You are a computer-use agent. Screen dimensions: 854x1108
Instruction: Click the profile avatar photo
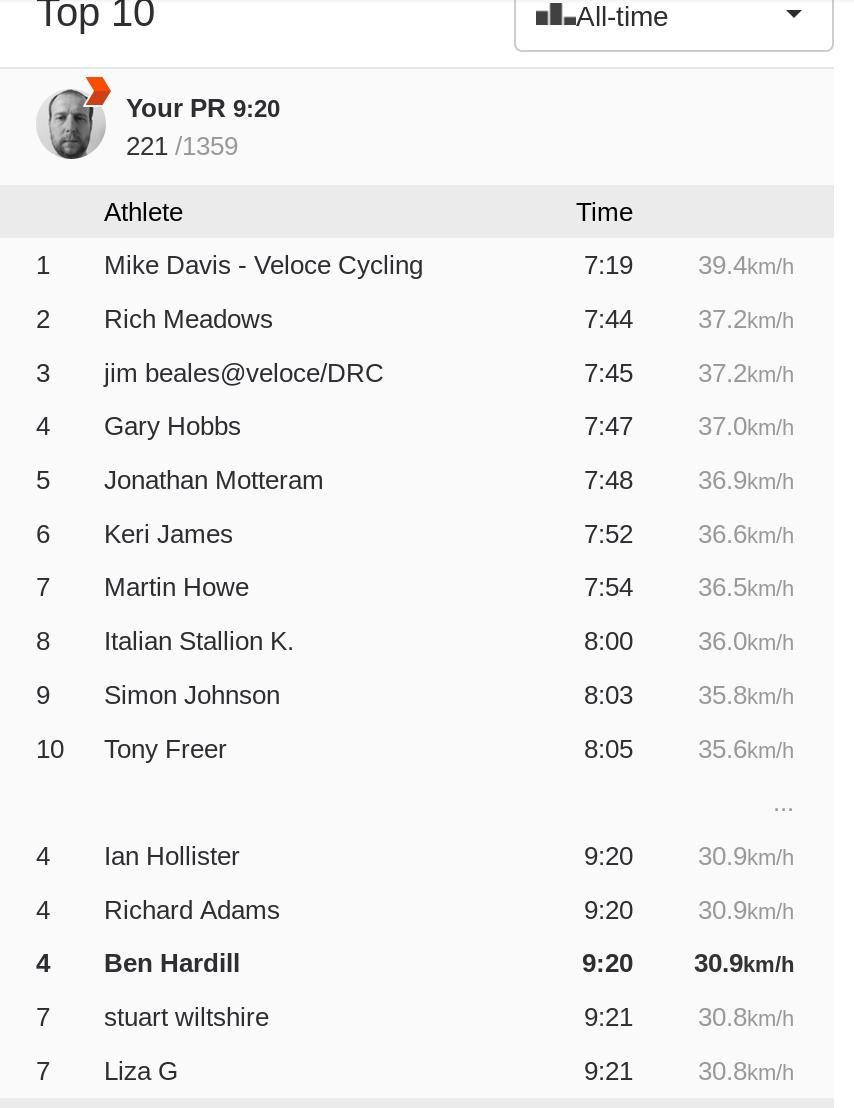point(70,124)
